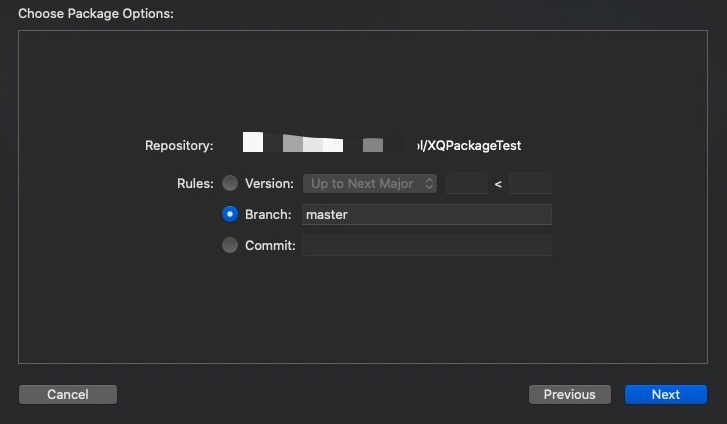Select the Commit rule radio button
Screen dimensions: 727x424
click(230, 245)
